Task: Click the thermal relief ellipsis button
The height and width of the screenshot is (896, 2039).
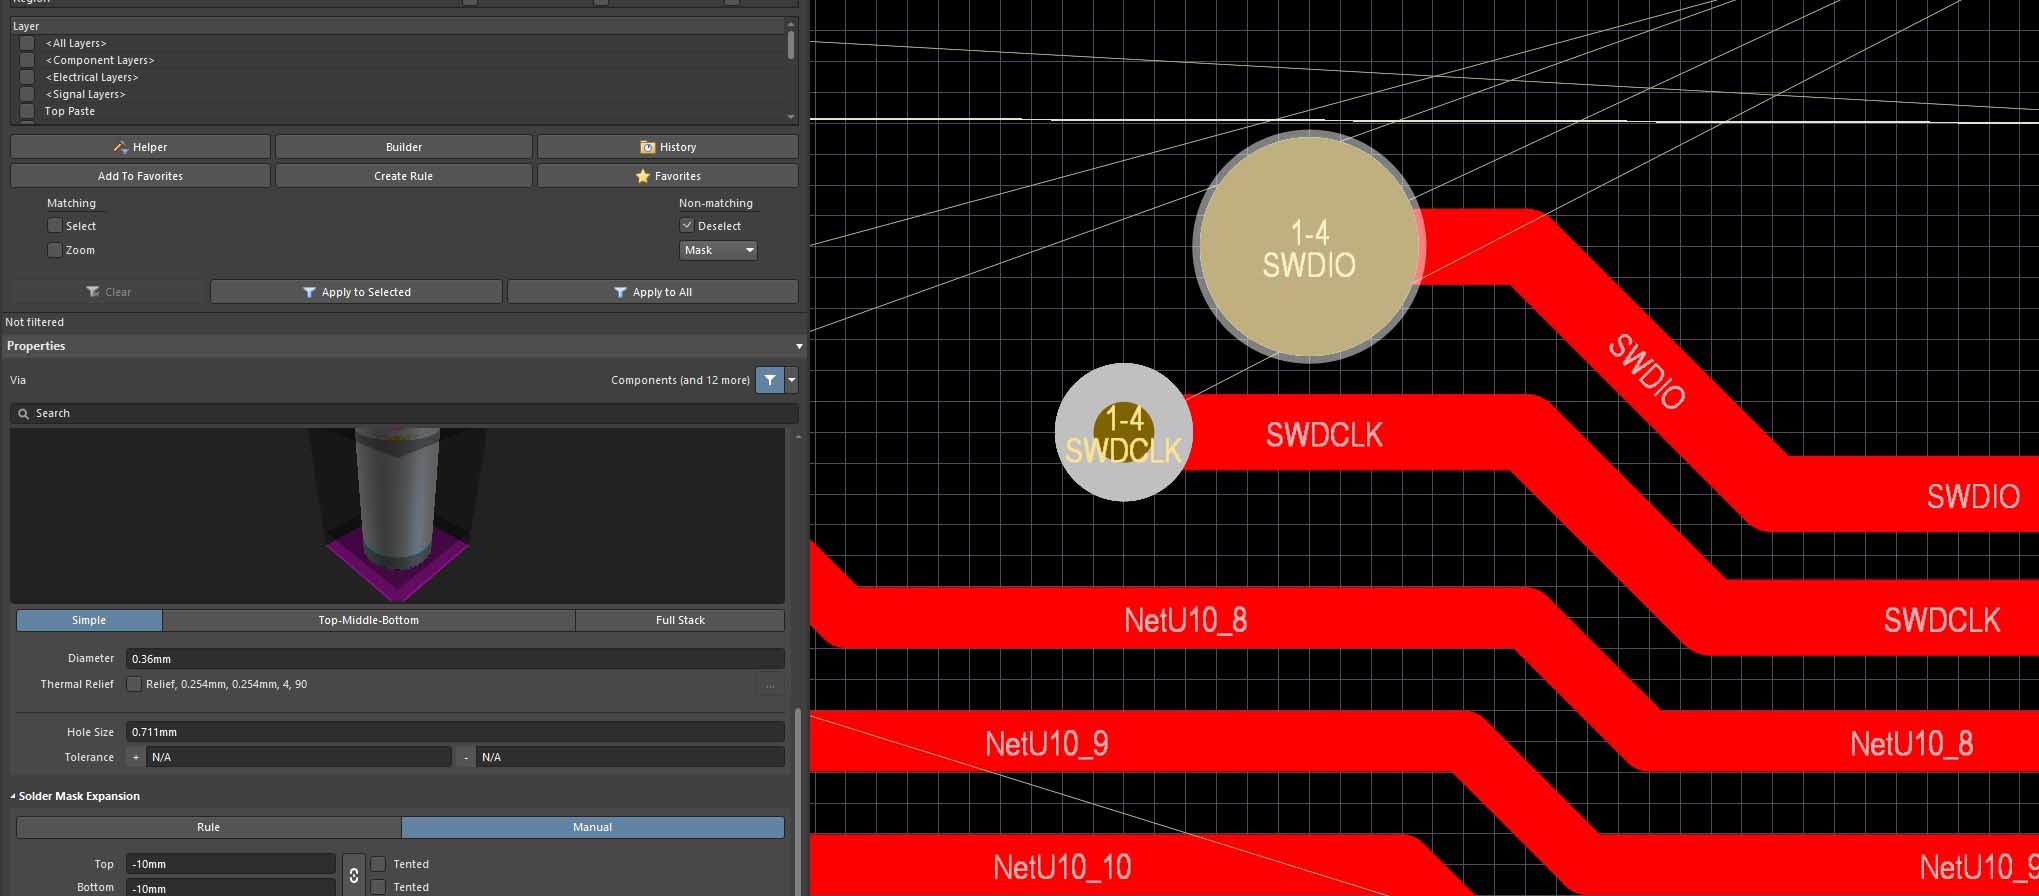Action: [x=769, y=685]
